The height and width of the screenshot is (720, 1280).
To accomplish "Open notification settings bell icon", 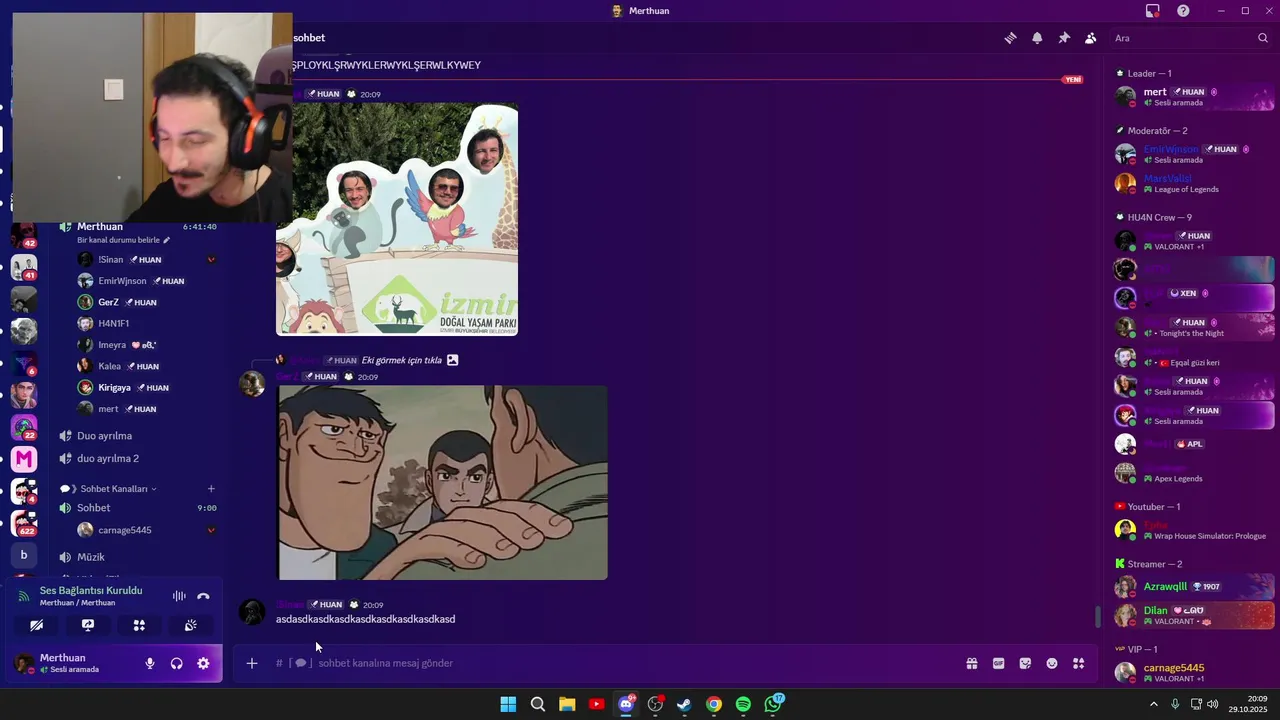I will [1037, 38].
